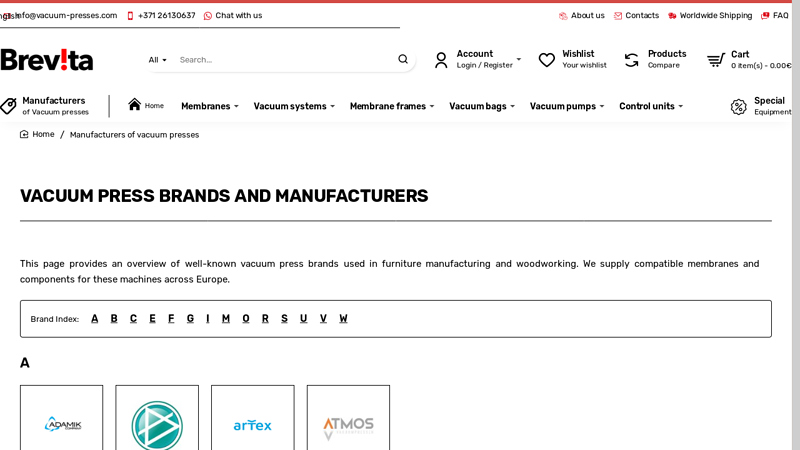Click the page vertical scrollbar

(796, 225)
